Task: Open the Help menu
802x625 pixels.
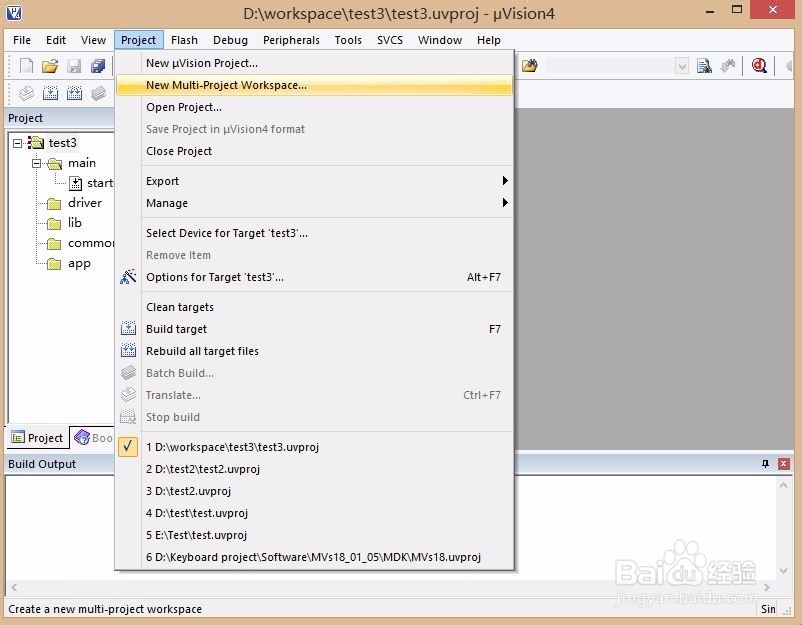Action: pos(488,40)
